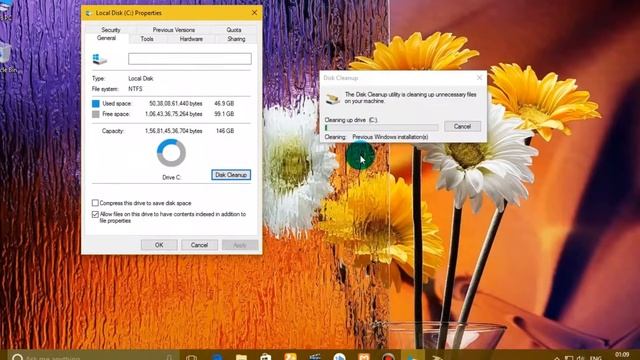Close the Local Disk (C:) Properties window
The width and height of the screenshot is (640, 360).
pos(254,13)
